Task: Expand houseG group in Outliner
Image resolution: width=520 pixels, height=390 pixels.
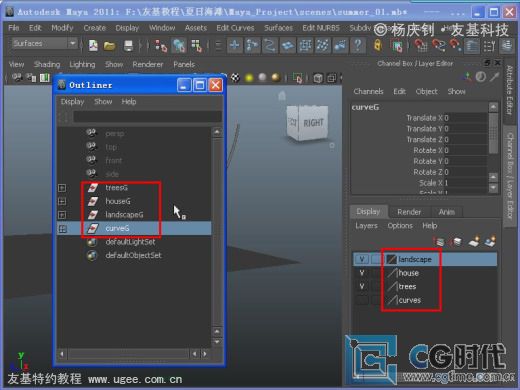Action: coord(62,201)
